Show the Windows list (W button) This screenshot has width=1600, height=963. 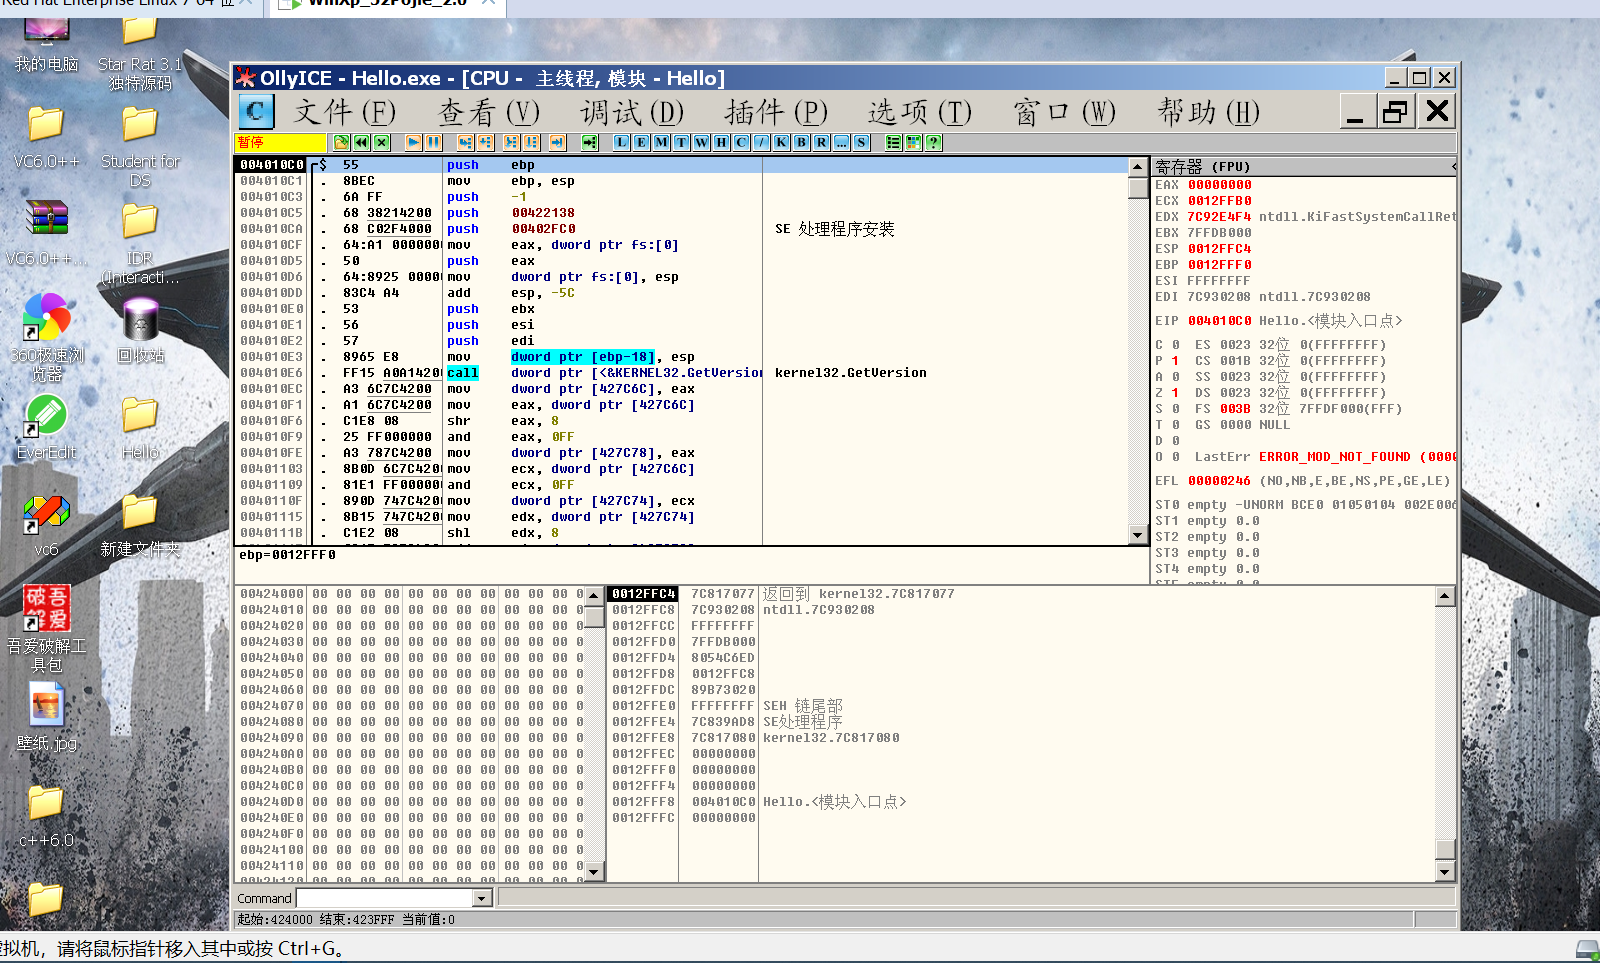[x=702, y=143]
